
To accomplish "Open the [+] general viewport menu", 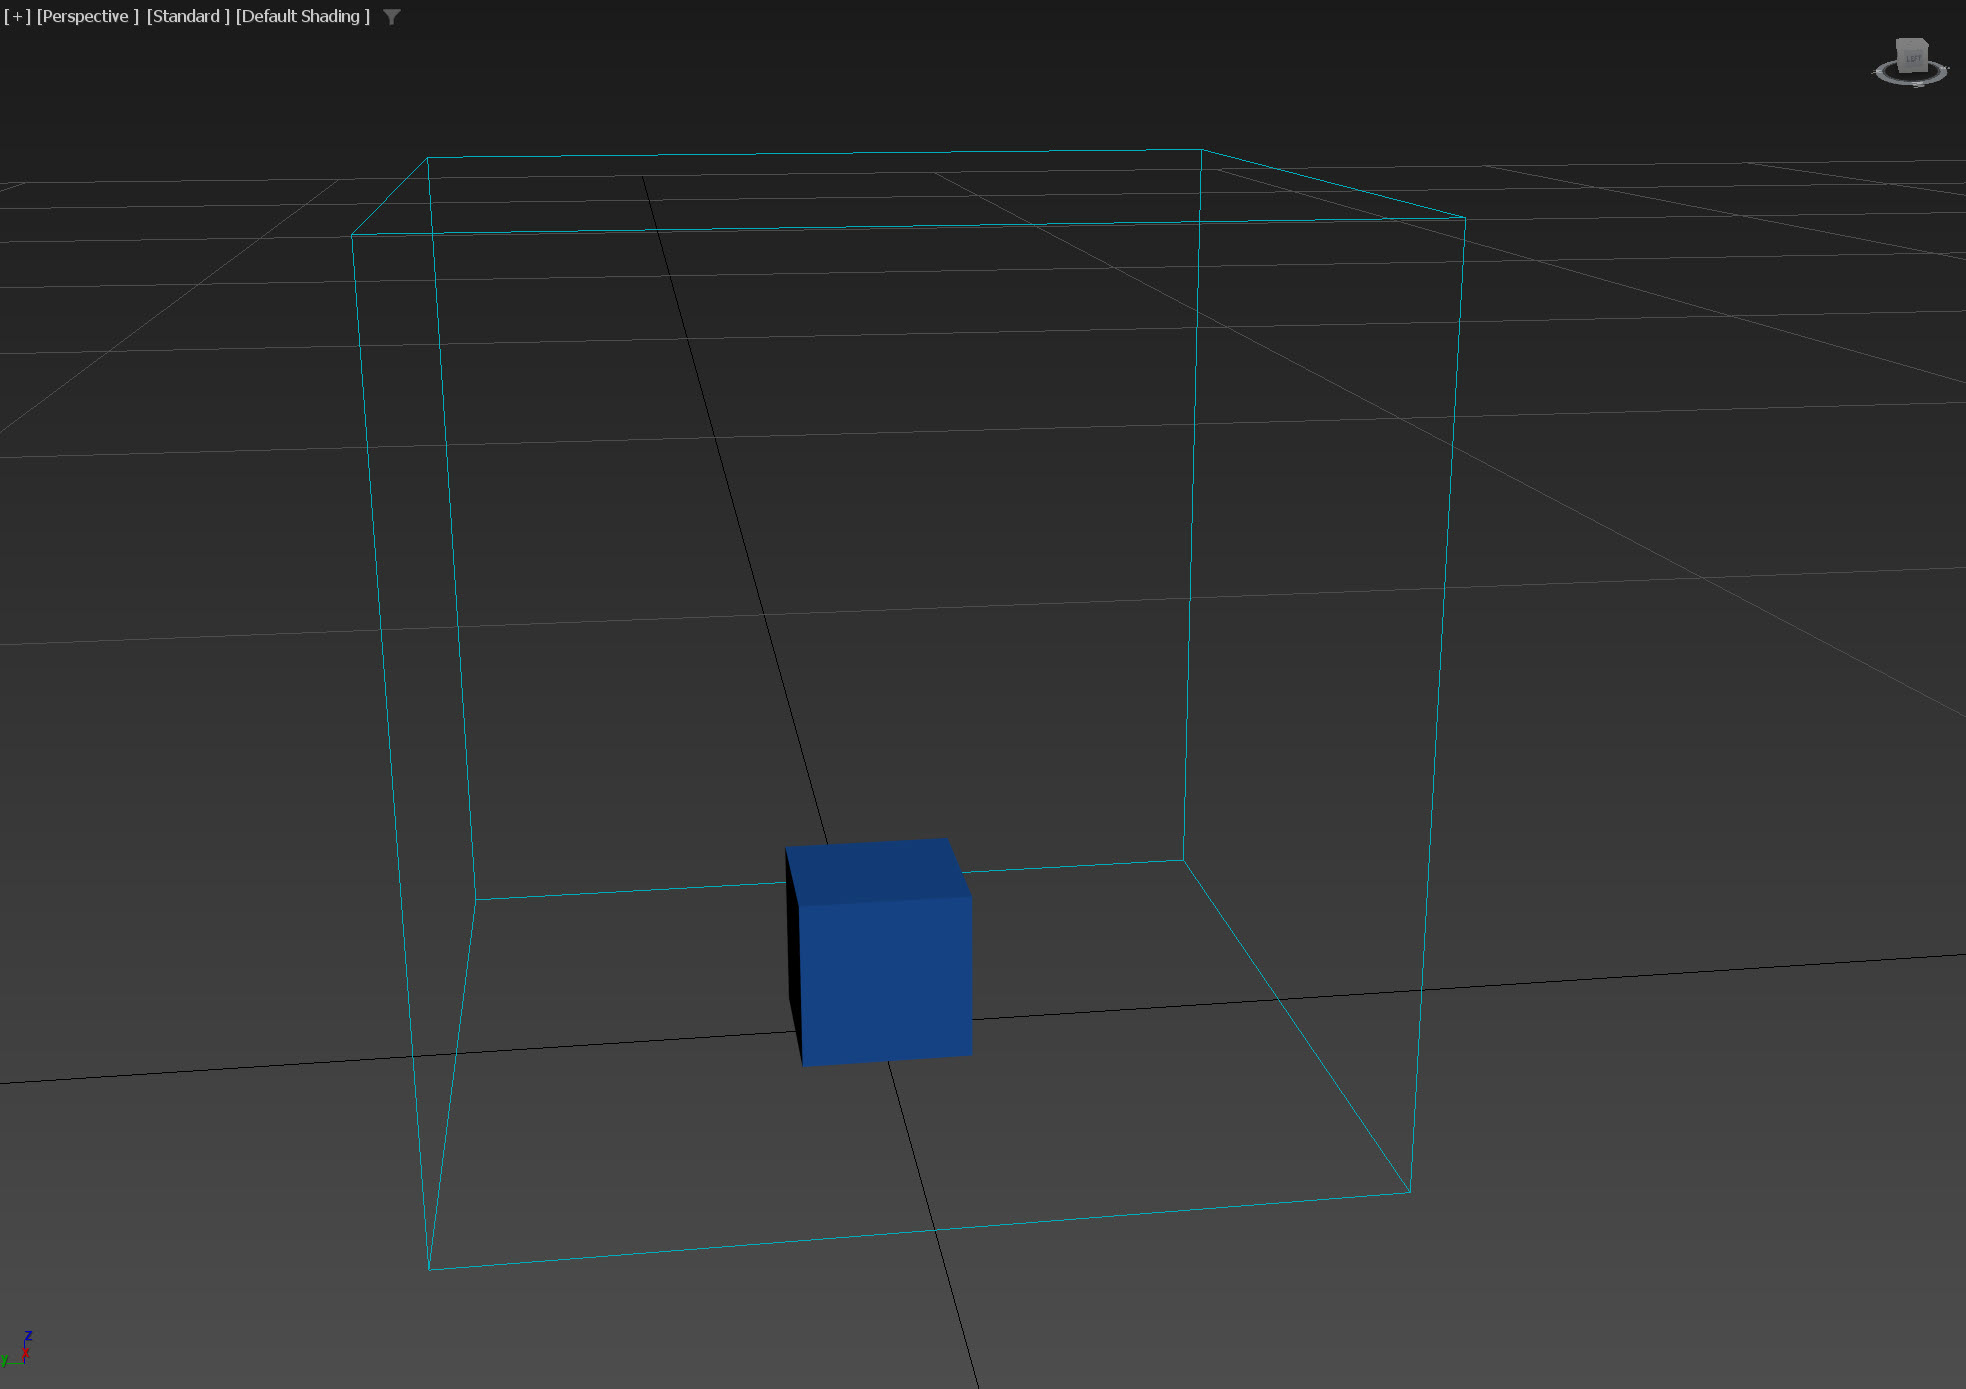I will tap(17, 17).
